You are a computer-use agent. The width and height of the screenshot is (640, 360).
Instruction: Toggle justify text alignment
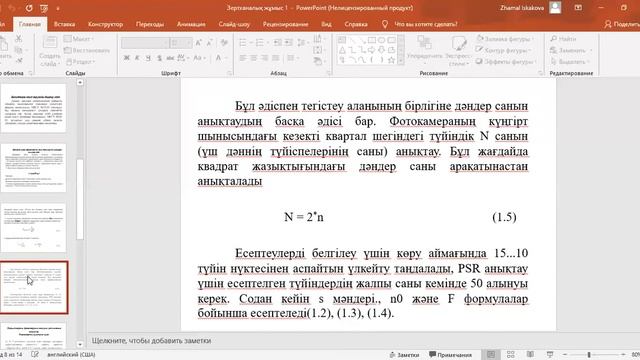[276, 58]
